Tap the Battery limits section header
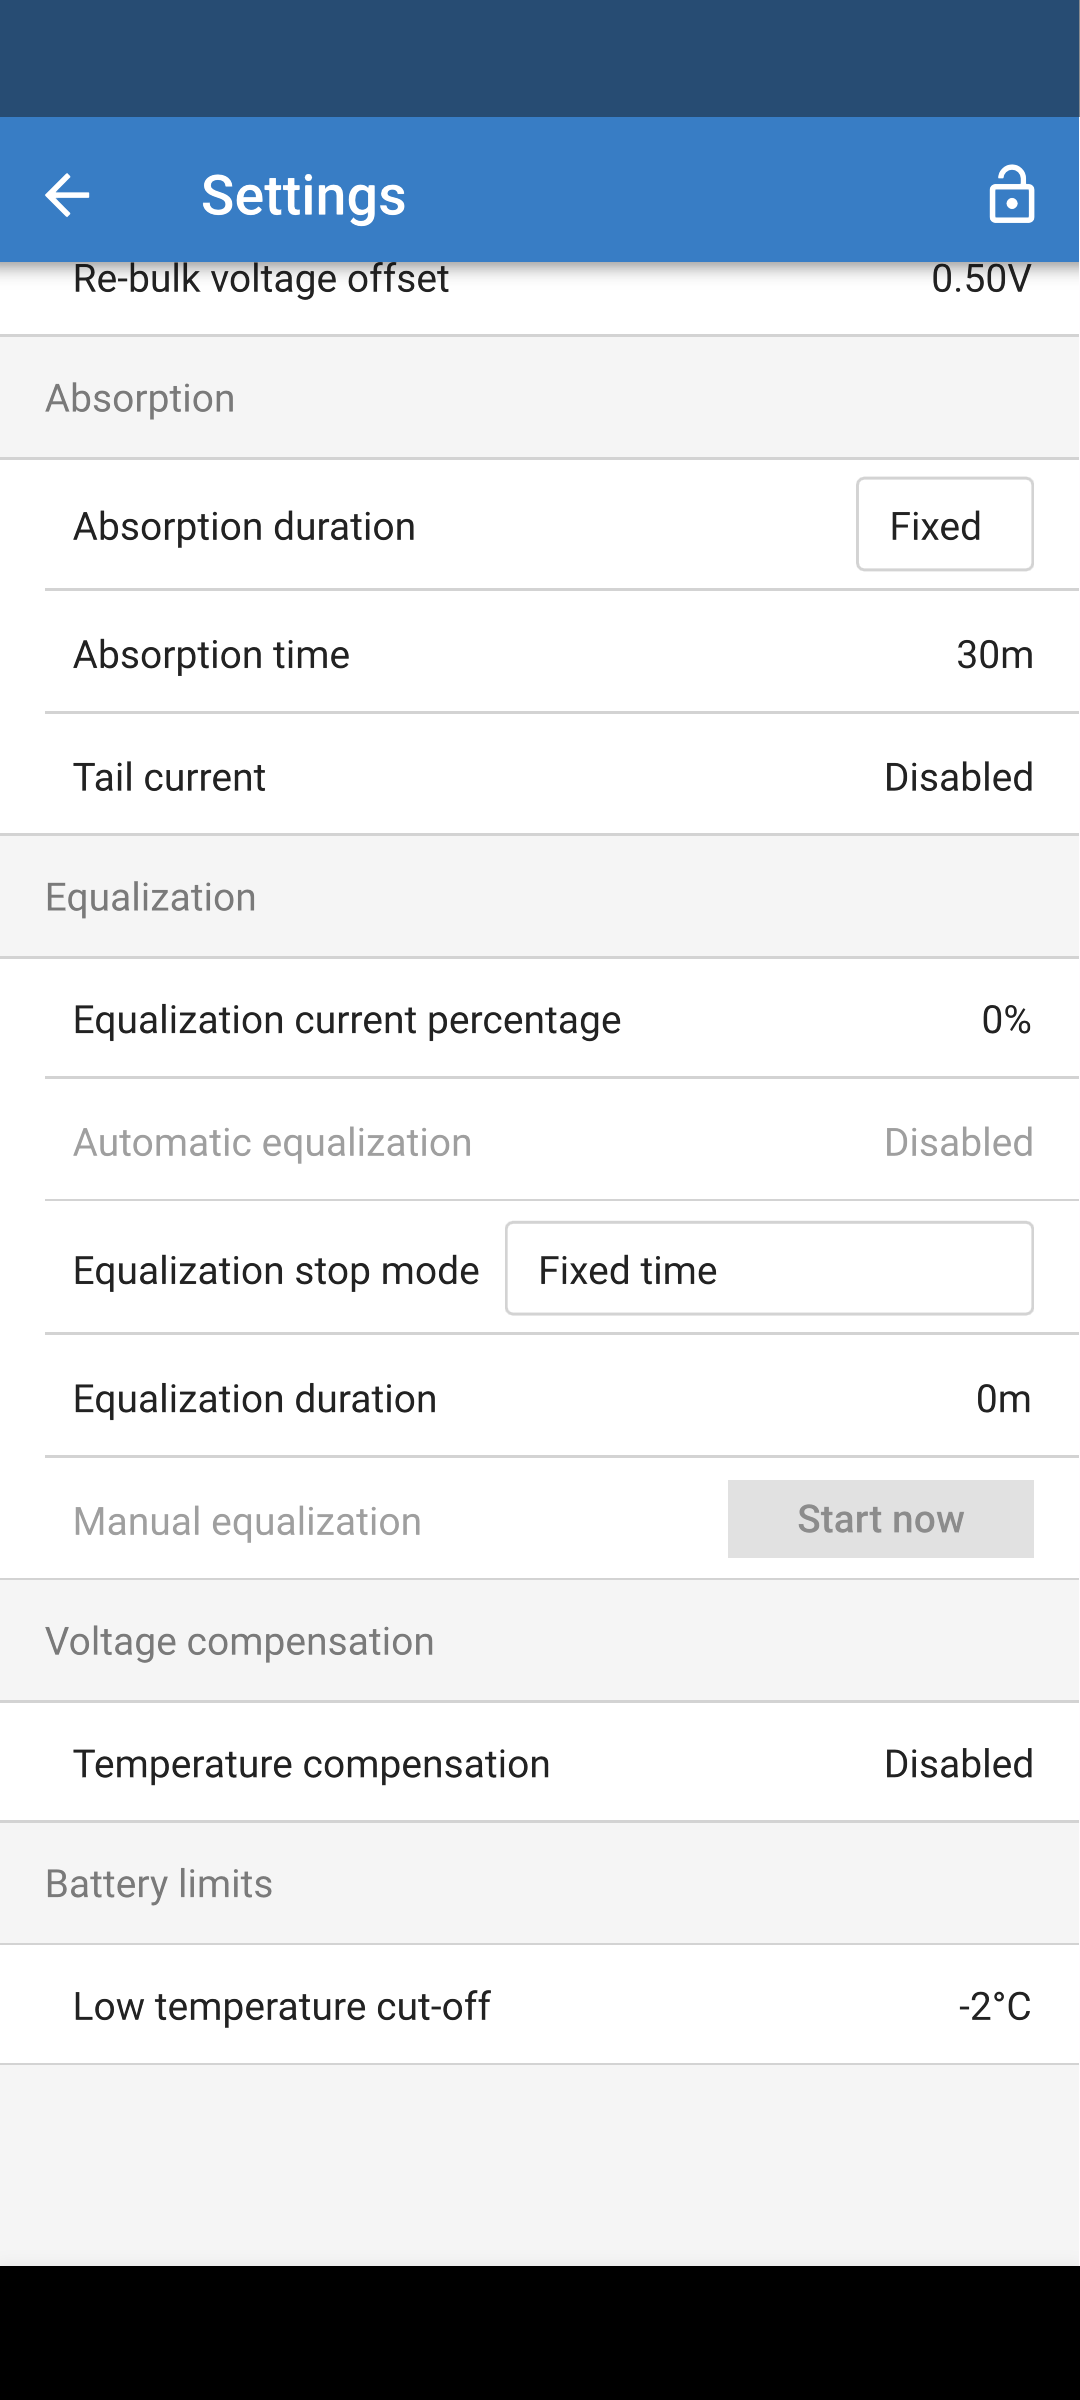The height and width of the screenshot is (2400, 1080). [x=159, y=1884]
